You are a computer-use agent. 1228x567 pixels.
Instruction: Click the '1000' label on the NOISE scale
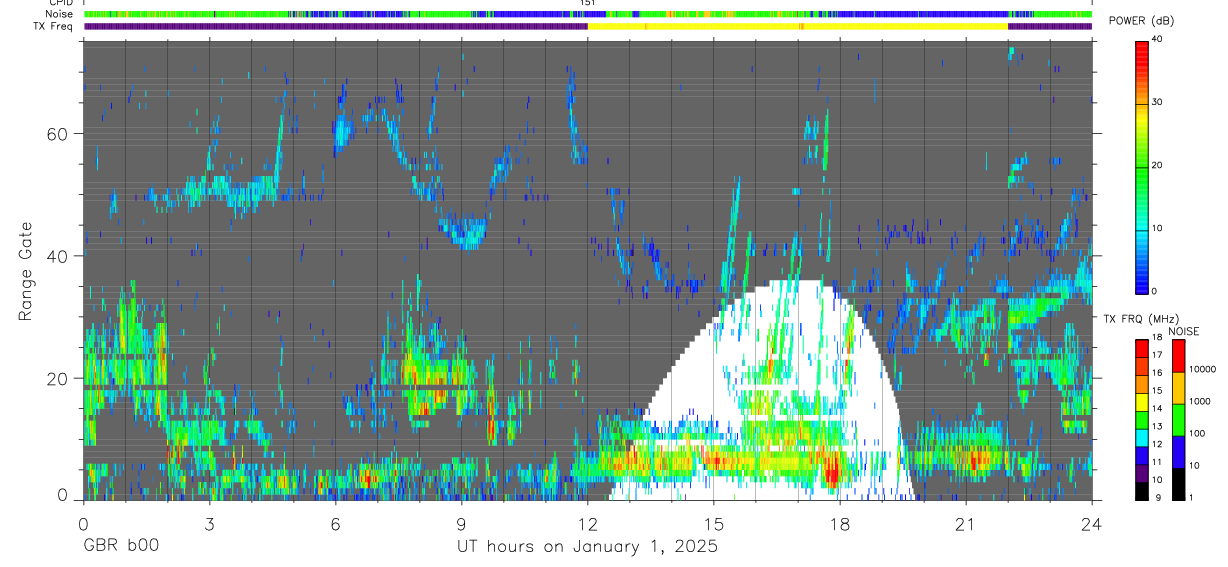tap(1200, 400)
